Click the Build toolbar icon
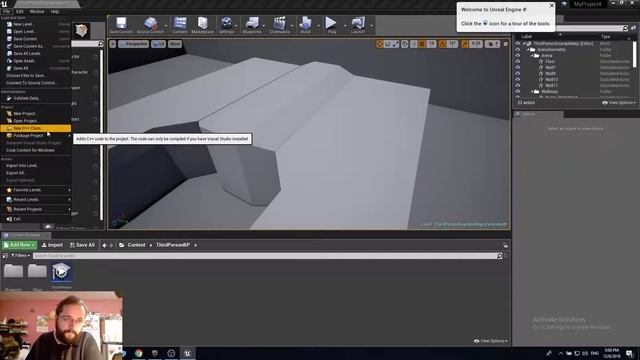The height and width of the screenshot is (360, 640). point(305,25)
